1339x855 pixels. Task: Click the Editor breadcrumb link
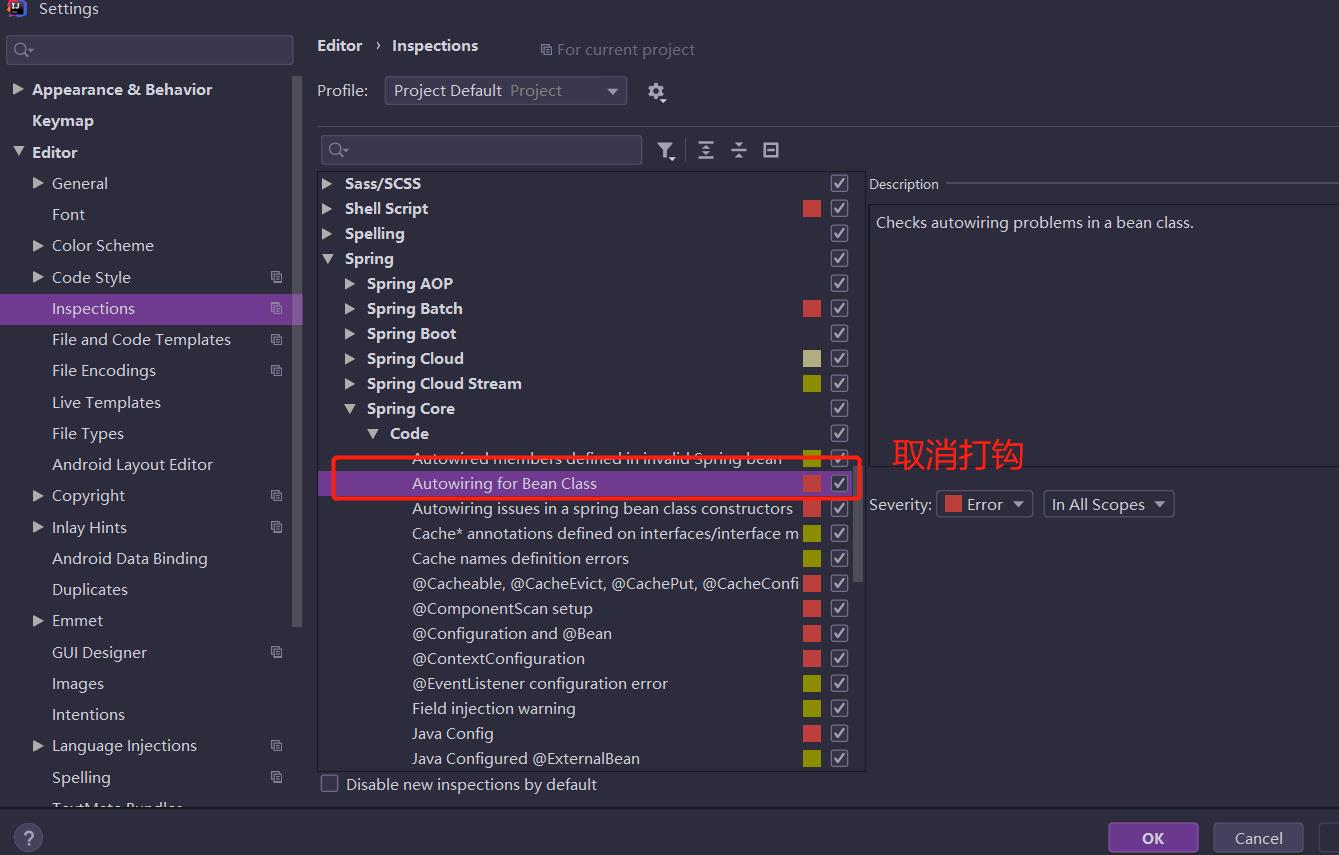pos(340,46)
